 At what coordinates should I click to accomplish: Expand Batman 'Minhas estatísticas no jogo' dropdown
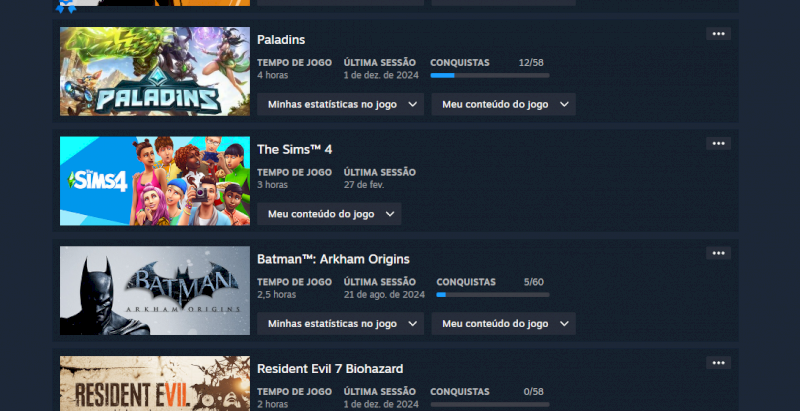[x=340, y=323]
